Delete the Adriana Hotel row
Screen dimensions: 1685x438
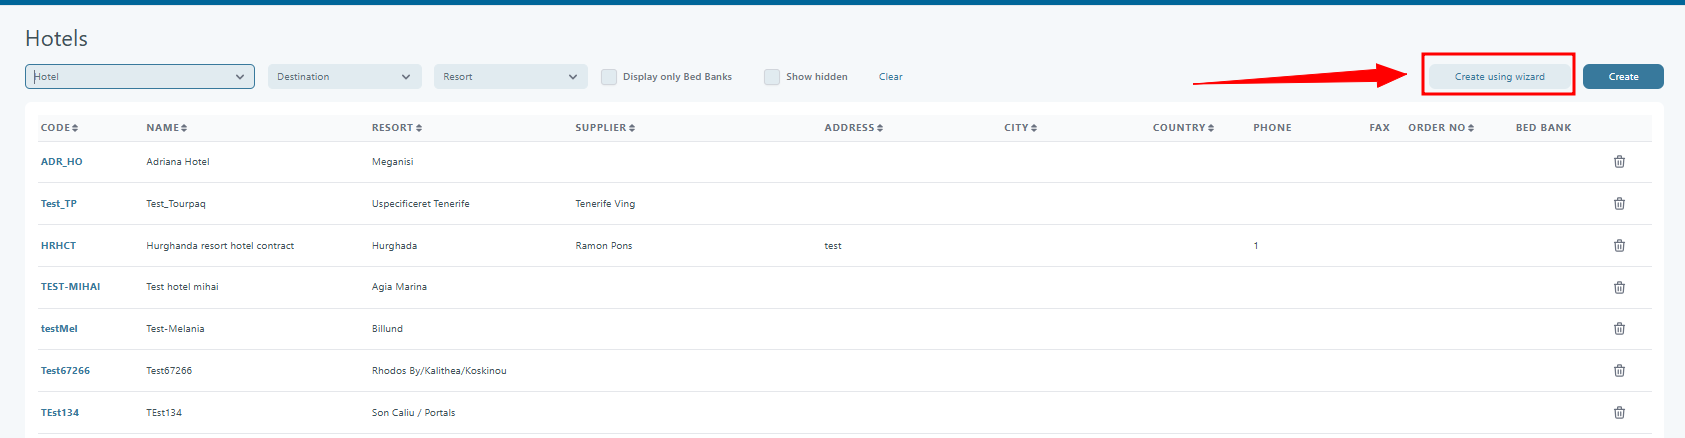[1619, 162]
